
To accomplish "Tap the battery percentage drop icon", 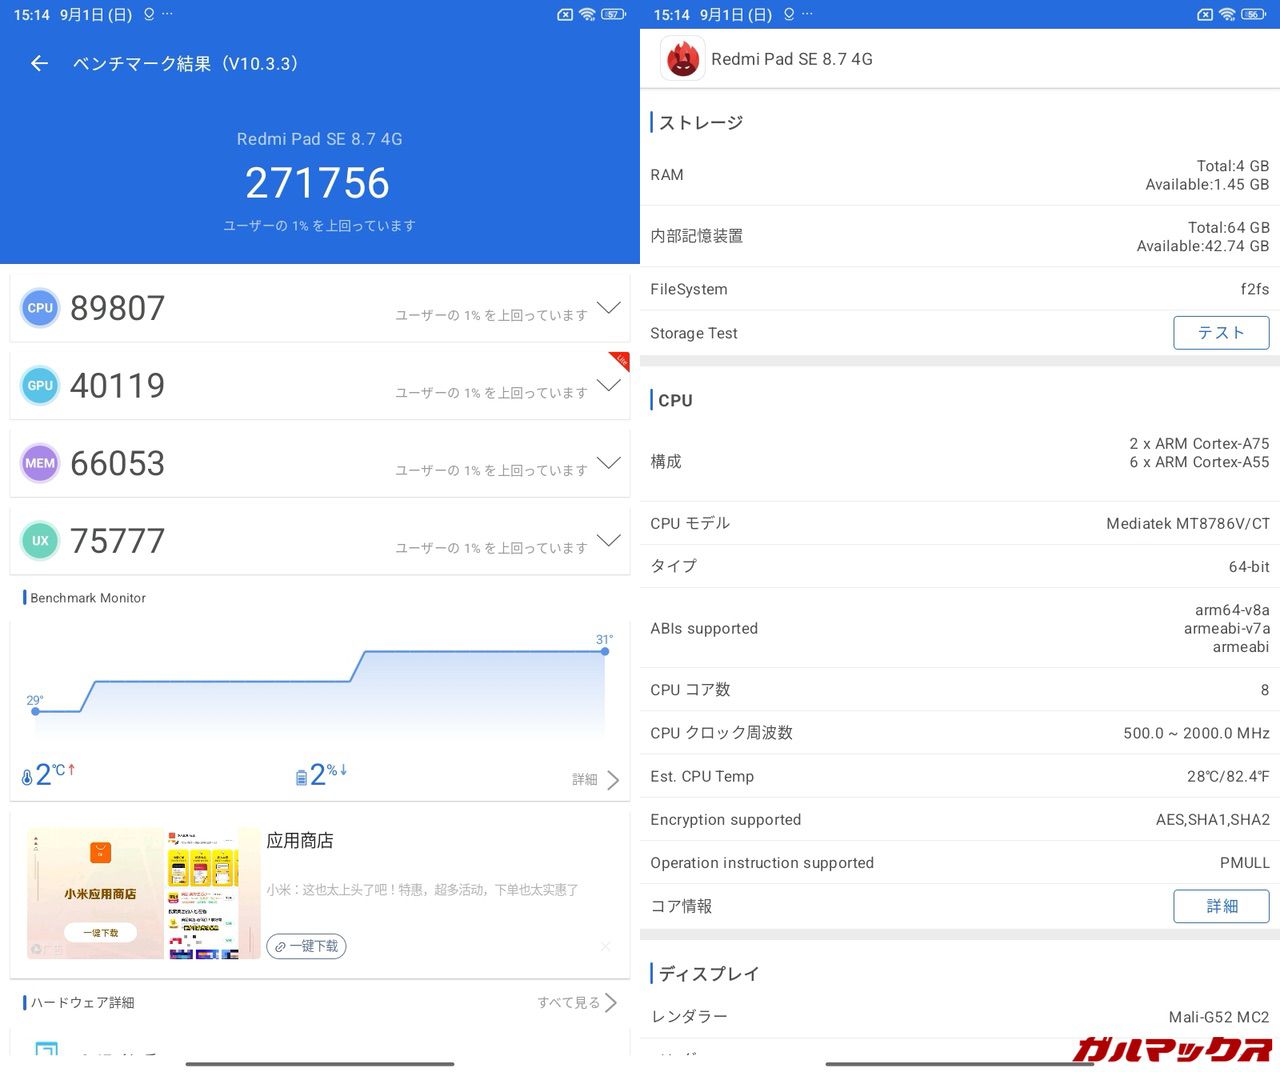I will [x=301, y=777].
